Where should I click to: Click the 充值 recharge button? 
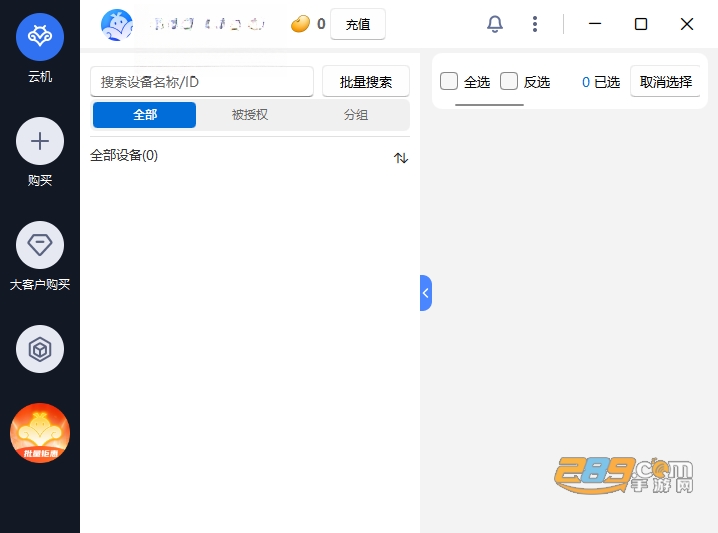coord(358,24)
